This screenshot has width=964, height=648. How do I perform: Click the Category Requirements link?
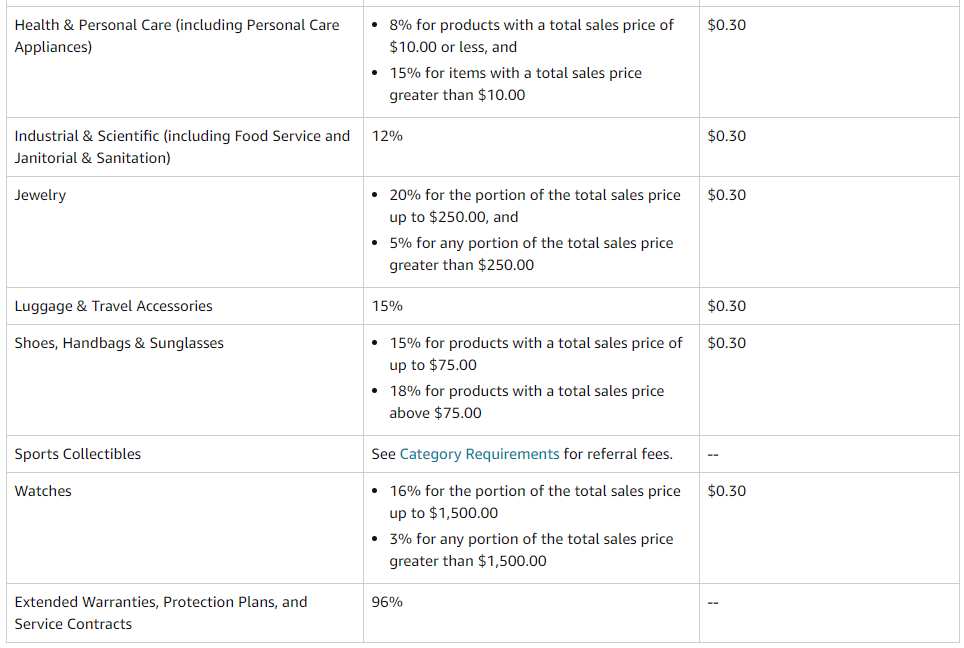pyautogui.click(x=479, y=454)
